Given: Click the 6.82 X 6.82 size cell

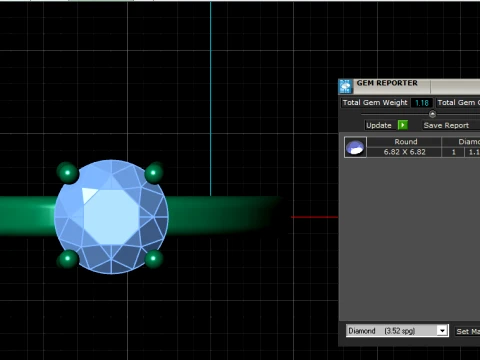Looking at the screenshot, I should [404, 152].
